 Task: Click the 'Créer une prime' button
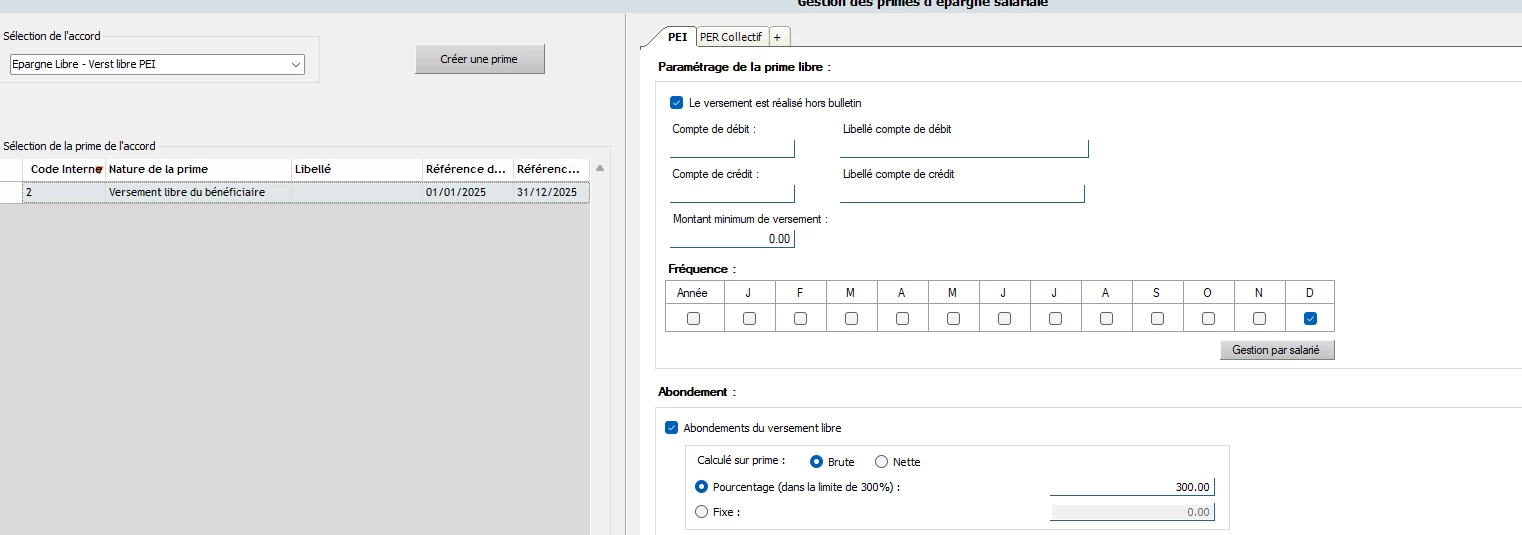(479, 59)
